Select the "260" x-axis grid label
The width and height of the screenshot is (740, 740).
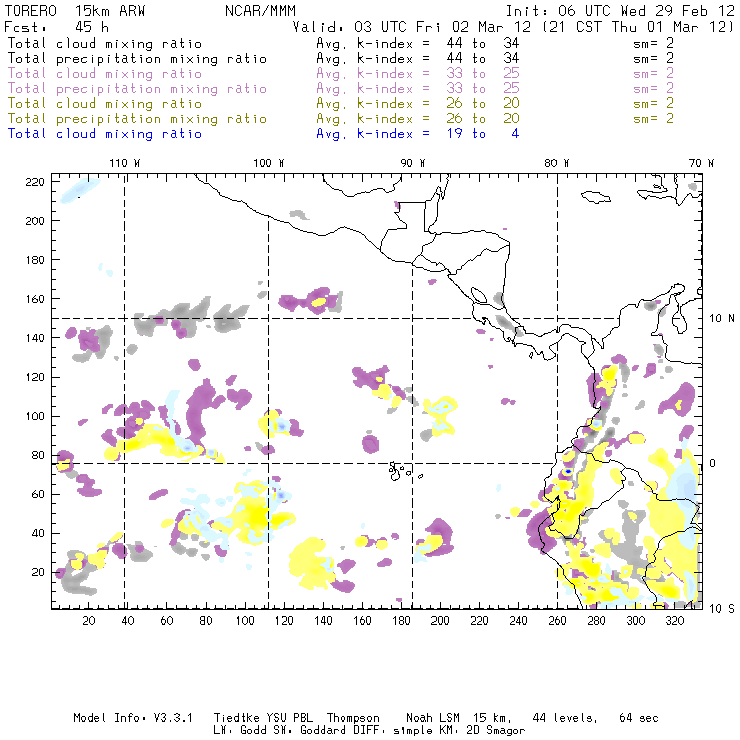coord(557,621)
